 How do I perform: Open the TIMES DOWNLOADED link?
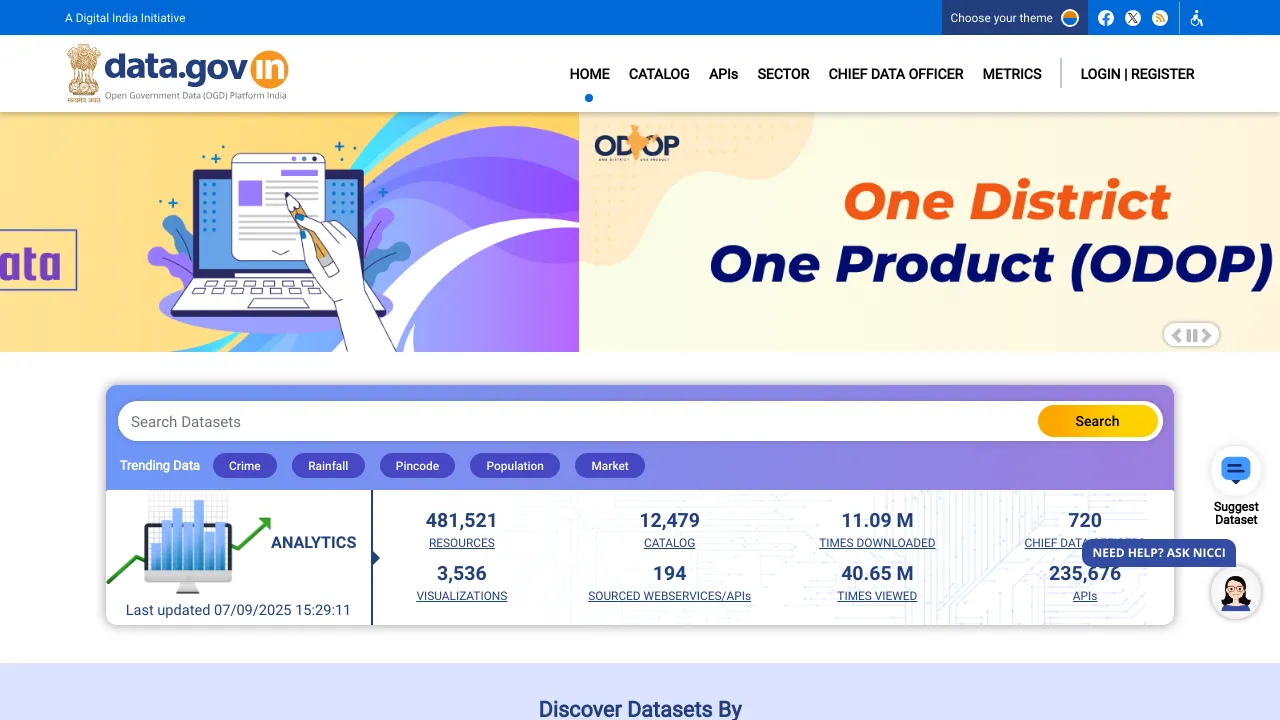877,543
